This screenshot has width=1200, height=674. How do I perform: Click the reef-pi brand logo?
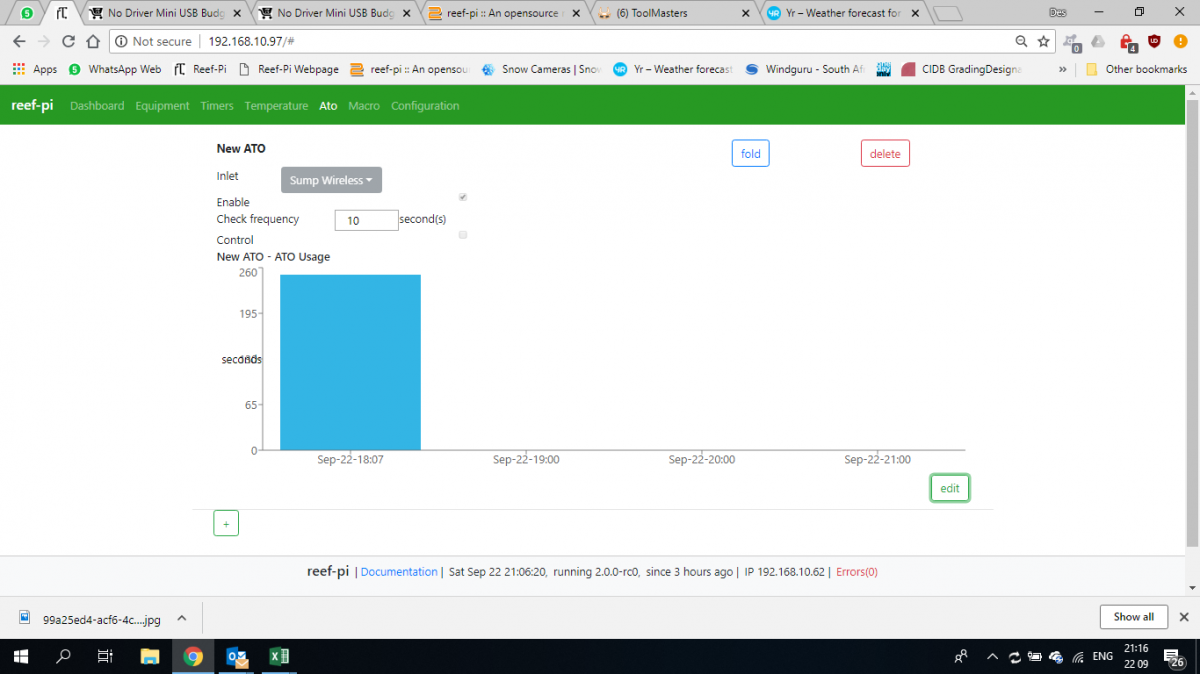(x=32, y=106)
